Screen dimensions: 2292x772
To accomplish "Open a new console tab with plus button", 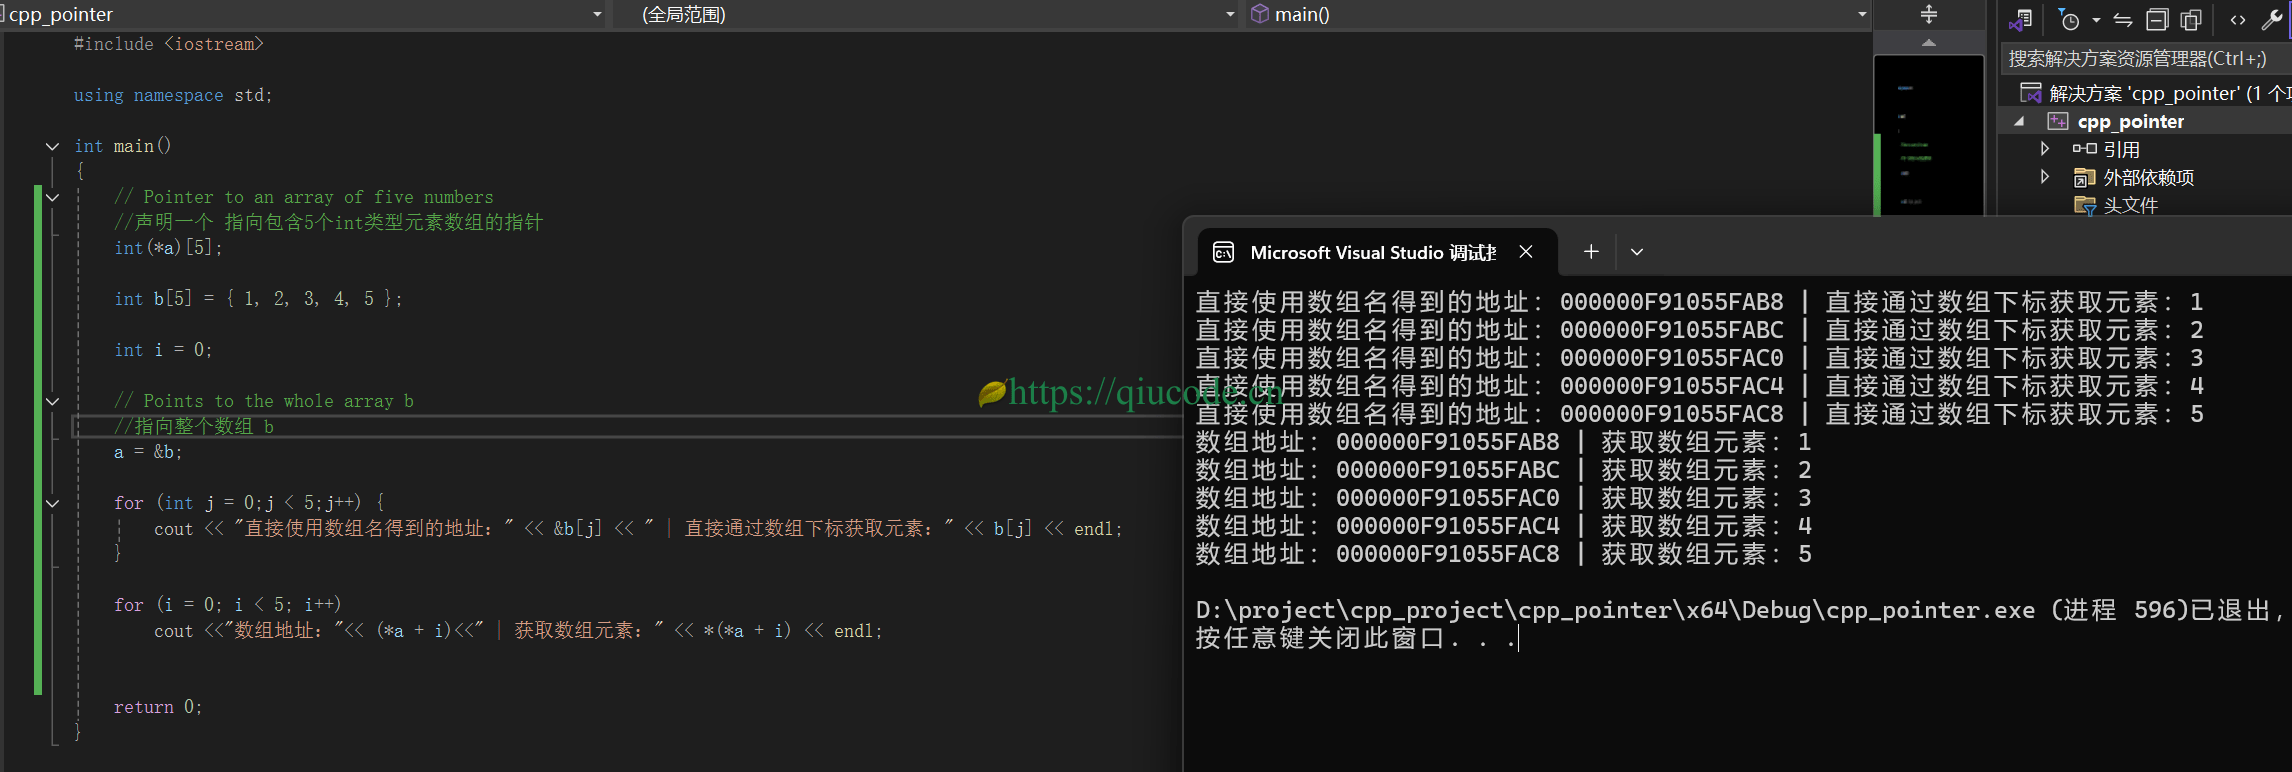I will [1591, 252].
